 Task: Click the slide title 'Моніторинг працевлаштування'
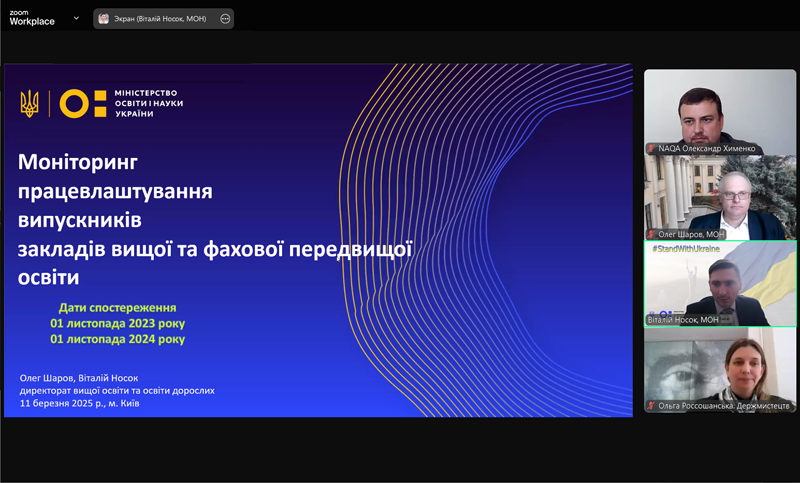point(115,176)
